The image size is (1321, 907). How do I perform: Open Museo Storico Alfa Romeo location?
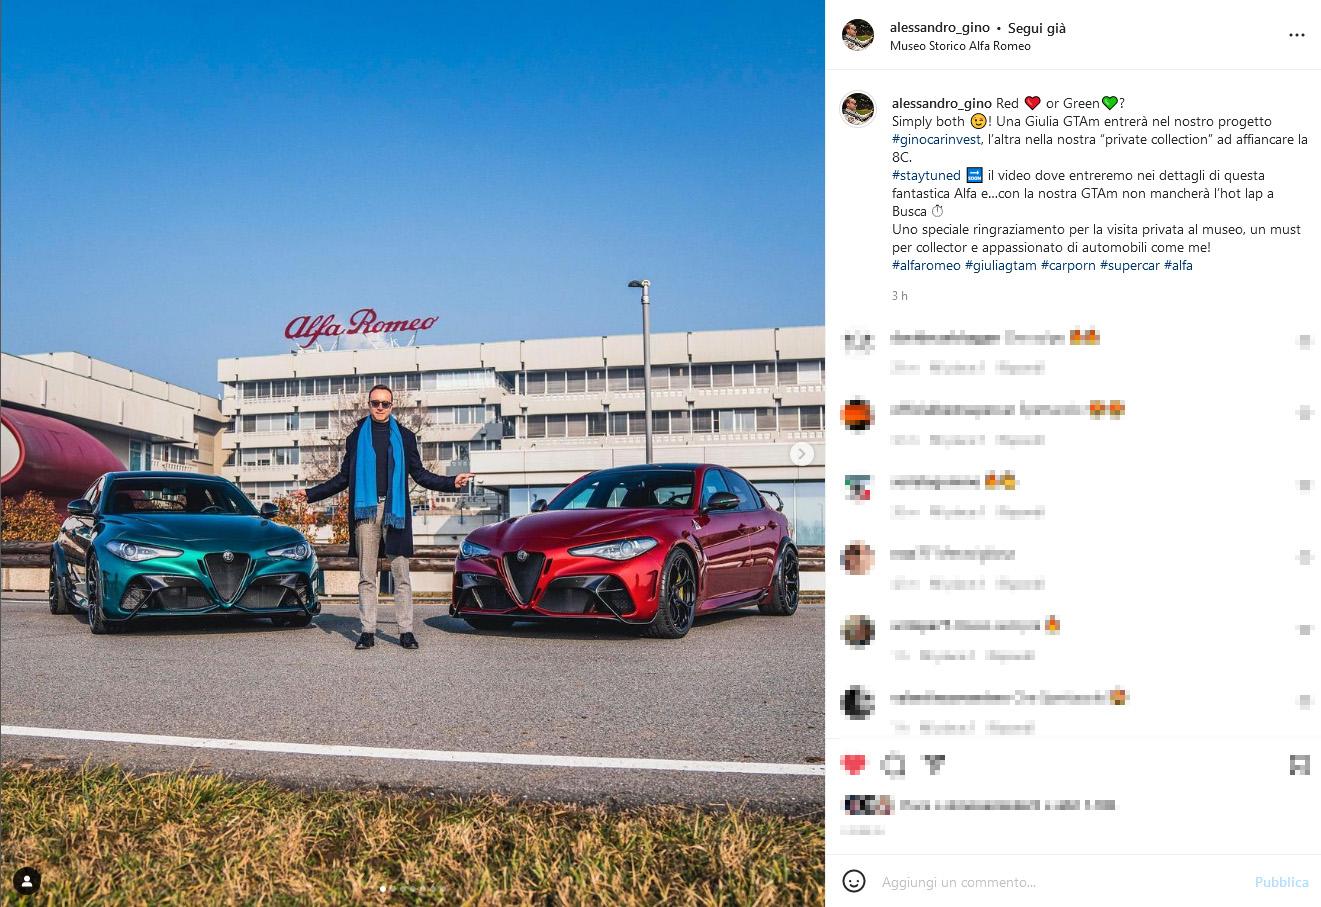(x=960, y=46)
